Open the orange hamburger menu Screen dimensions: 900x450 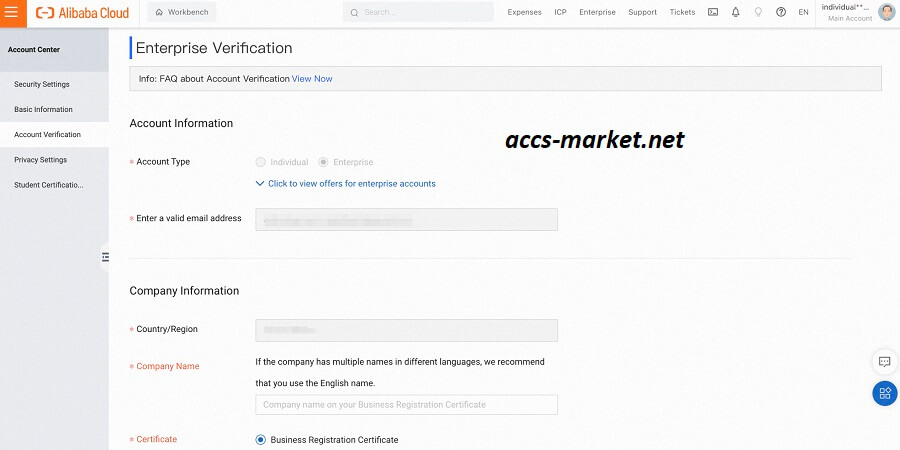pyautogui.click(x=11, y=13)
